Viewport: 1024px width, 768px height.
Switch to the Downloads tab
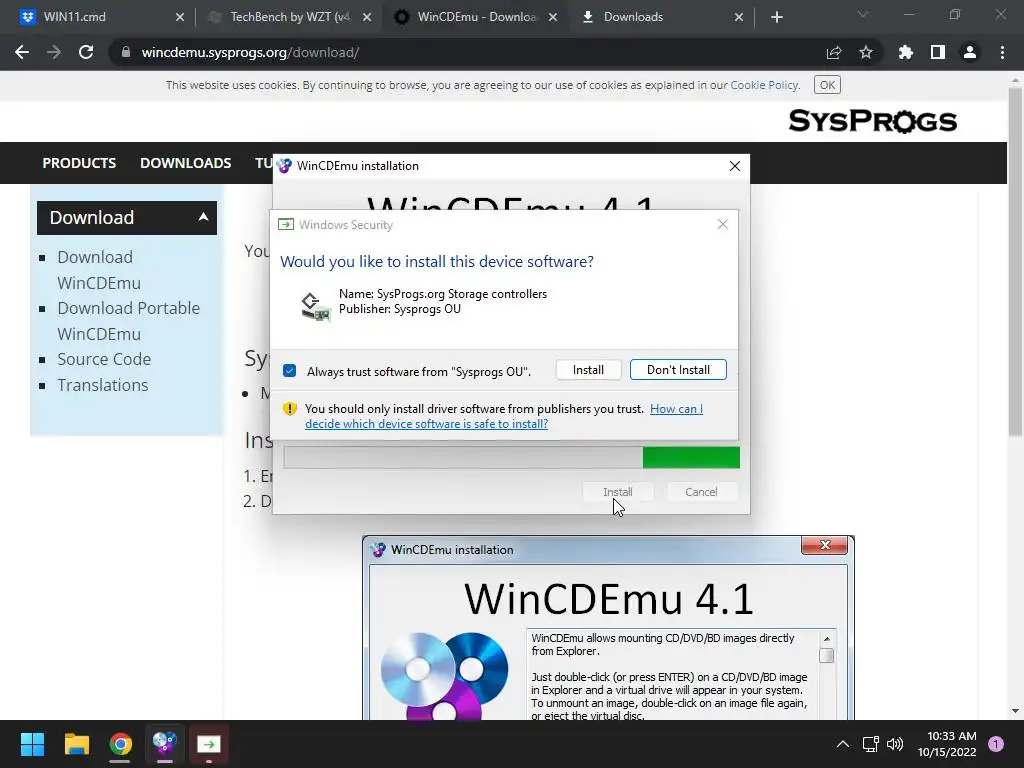pos(661,17)
